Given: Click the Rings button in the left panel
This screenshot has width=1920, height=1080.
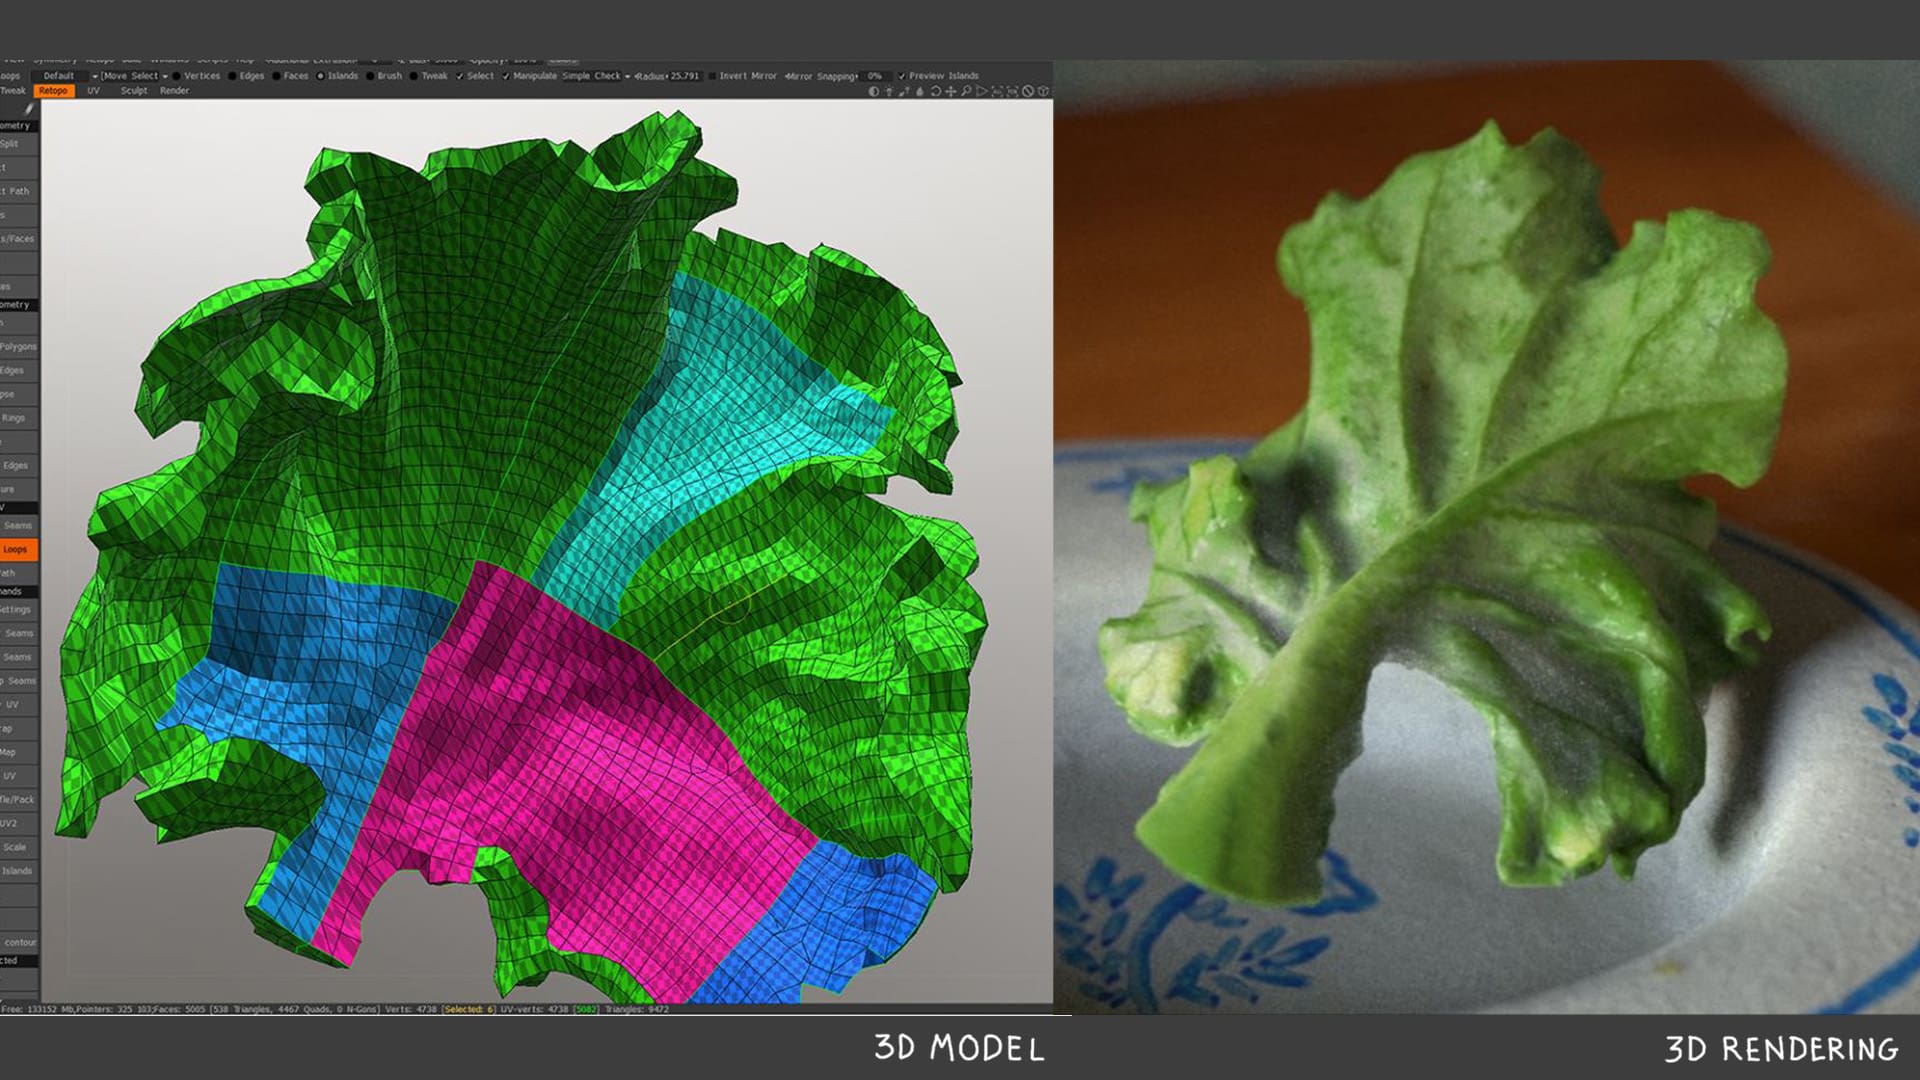Looking at the screenshot, I should pyautogui.click(x=19, y=418).
